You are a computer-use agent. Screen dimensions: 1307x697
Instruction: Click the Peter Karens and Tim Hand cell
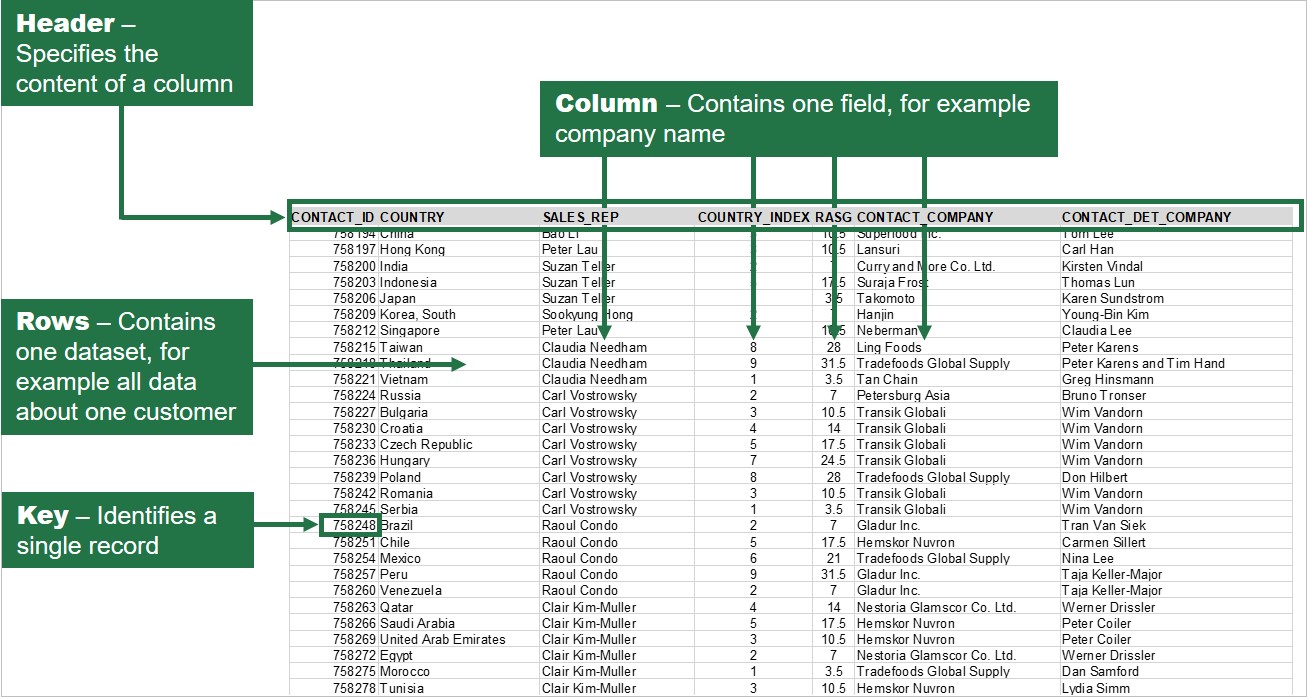(1143, 363)
